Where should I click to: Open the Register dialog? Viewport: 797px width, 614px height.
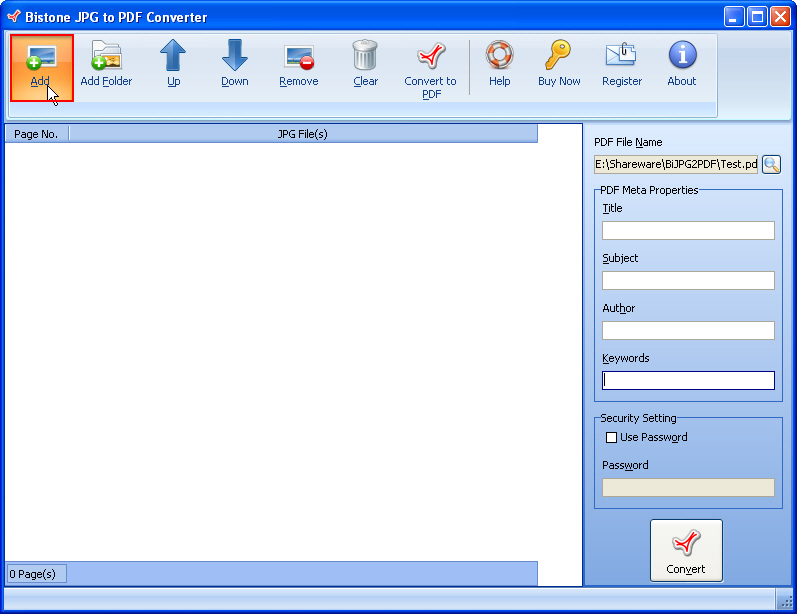[x=622, y=64]
